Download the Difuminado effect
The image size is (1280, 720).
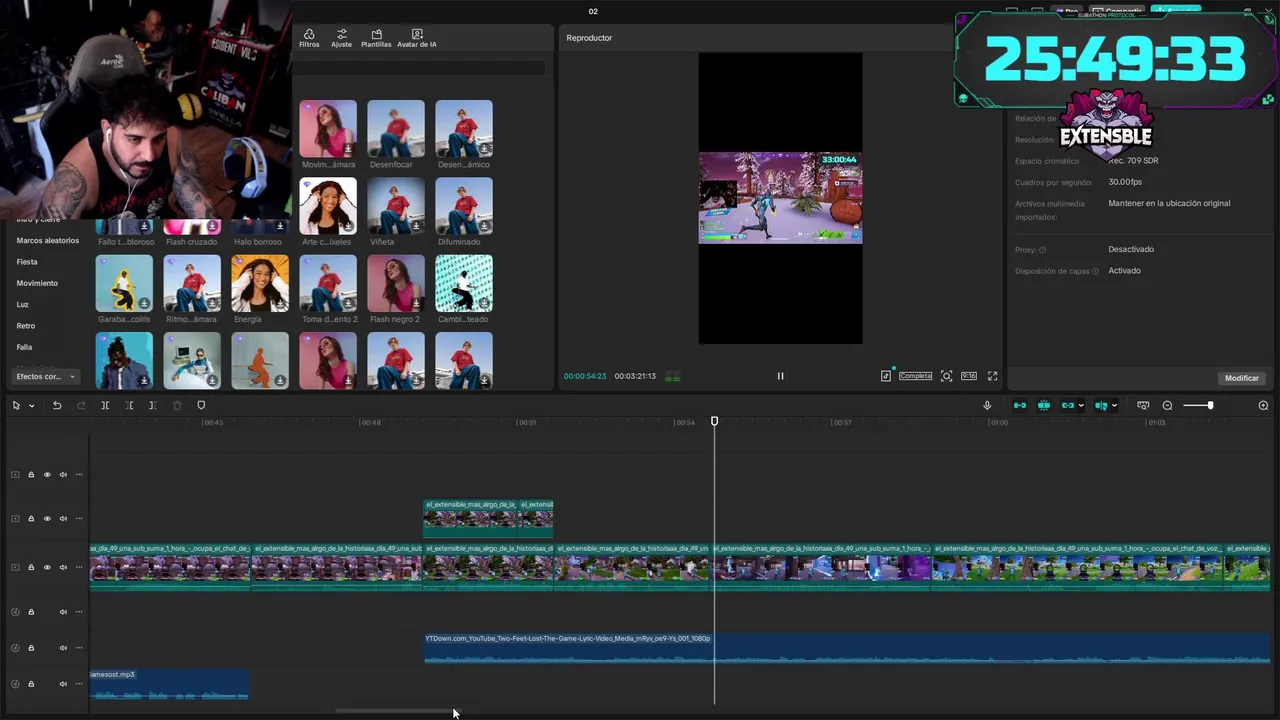[485, 227]
